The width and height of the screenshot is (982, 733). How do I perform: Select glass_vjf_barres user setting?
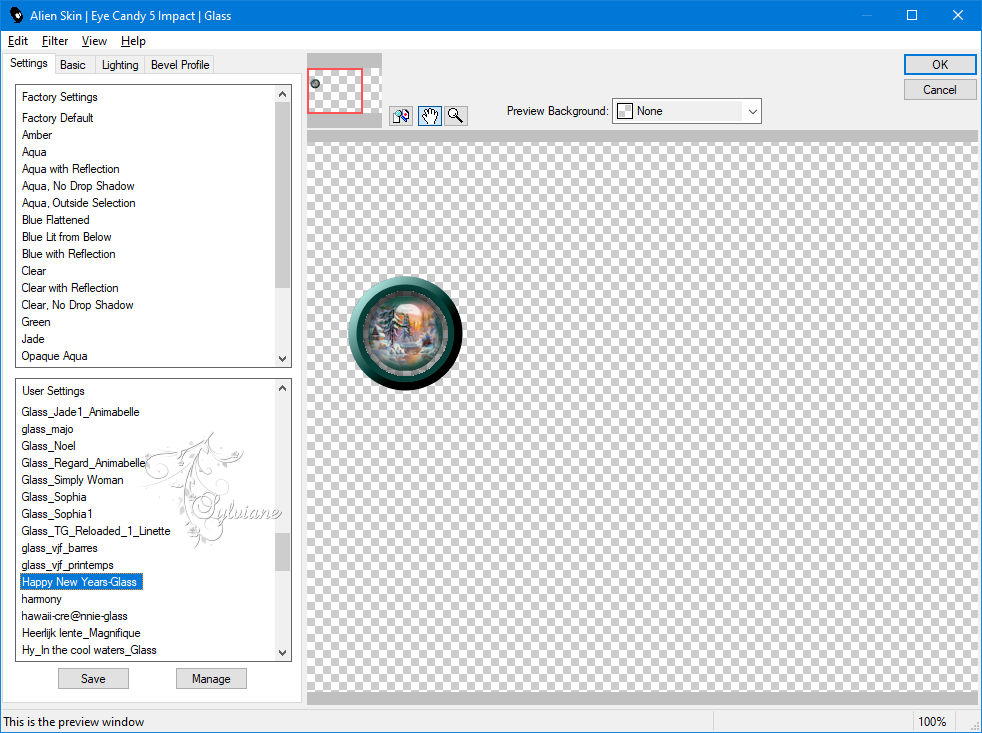click(59, 548)
